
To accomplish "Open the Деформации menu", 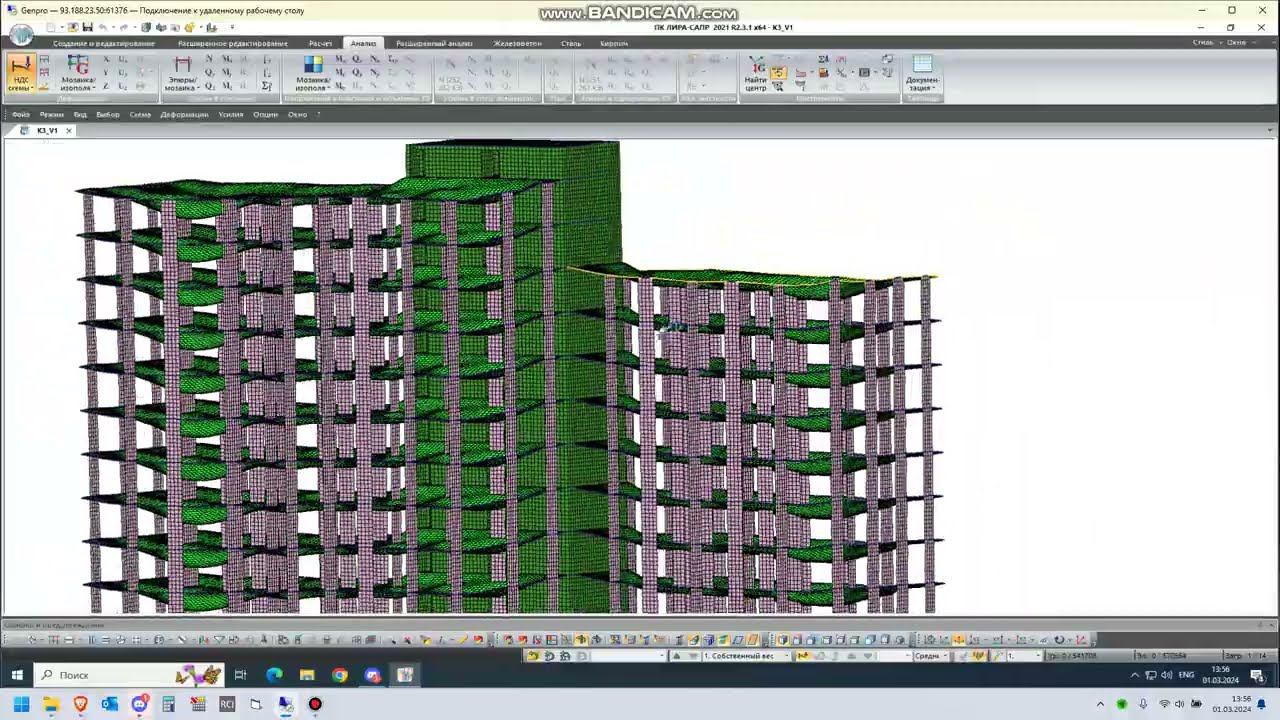I will (x=184, y=115).
